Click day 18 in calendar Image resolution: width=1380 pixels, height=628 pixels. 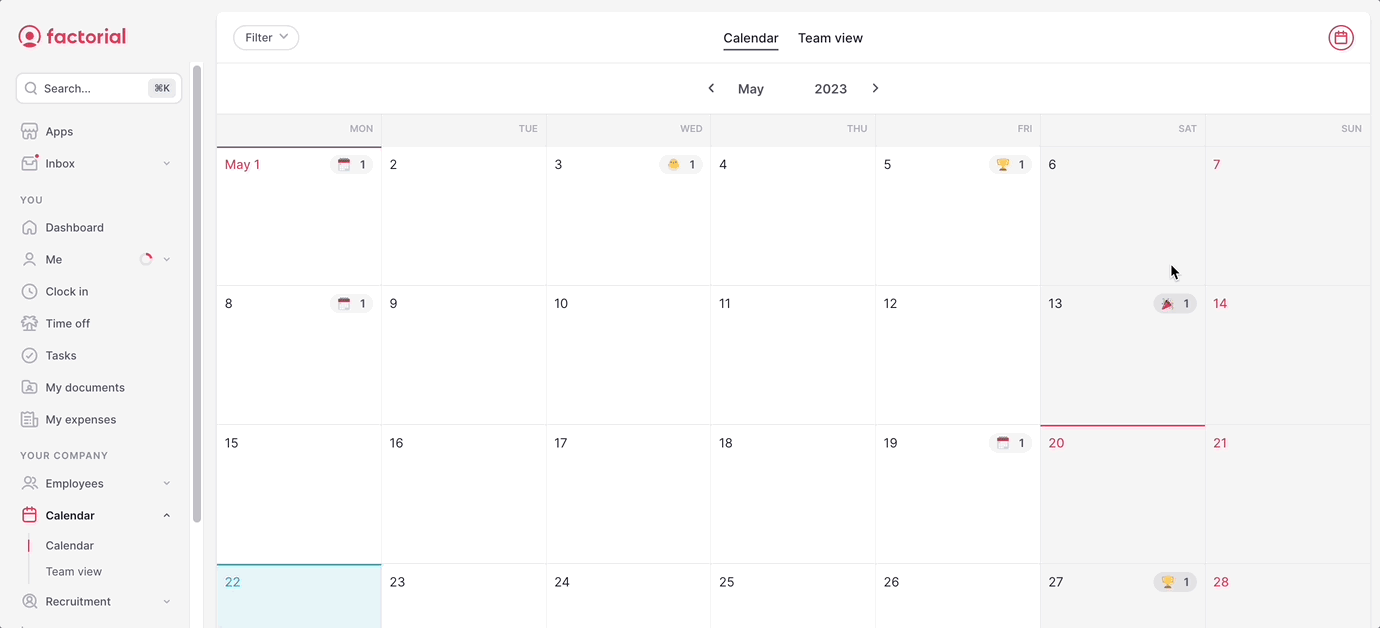click(793, 494)
